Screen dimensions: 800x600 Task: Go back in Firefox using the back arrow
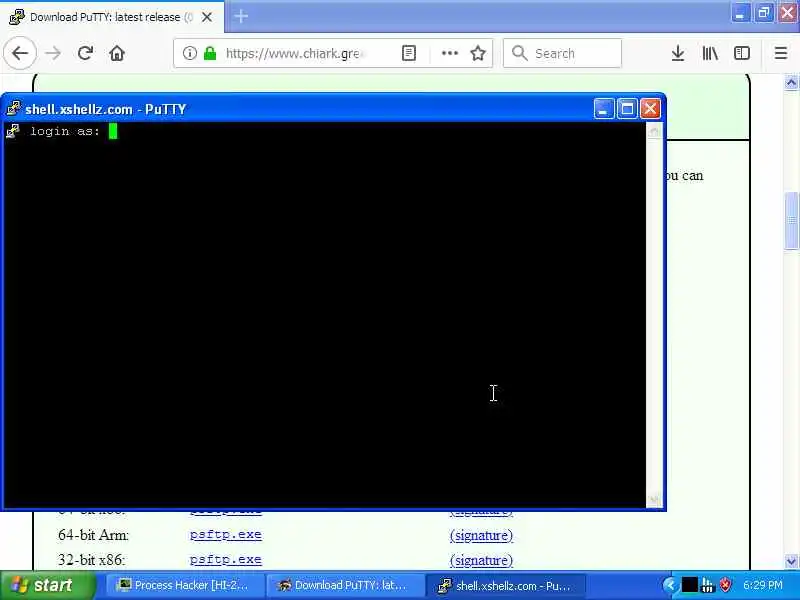click(x=20, y=53)
